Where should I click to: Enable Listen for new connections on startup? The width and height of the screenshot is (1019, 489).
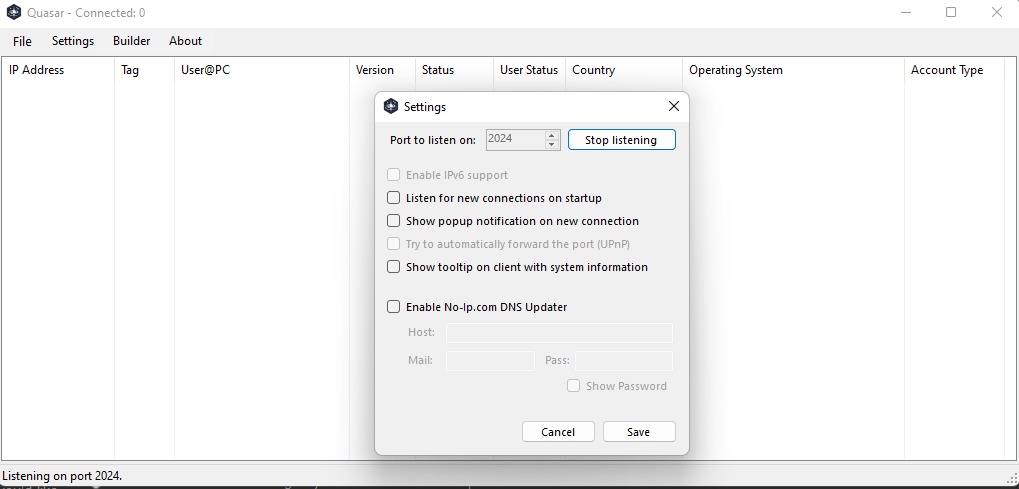point(393,198)
